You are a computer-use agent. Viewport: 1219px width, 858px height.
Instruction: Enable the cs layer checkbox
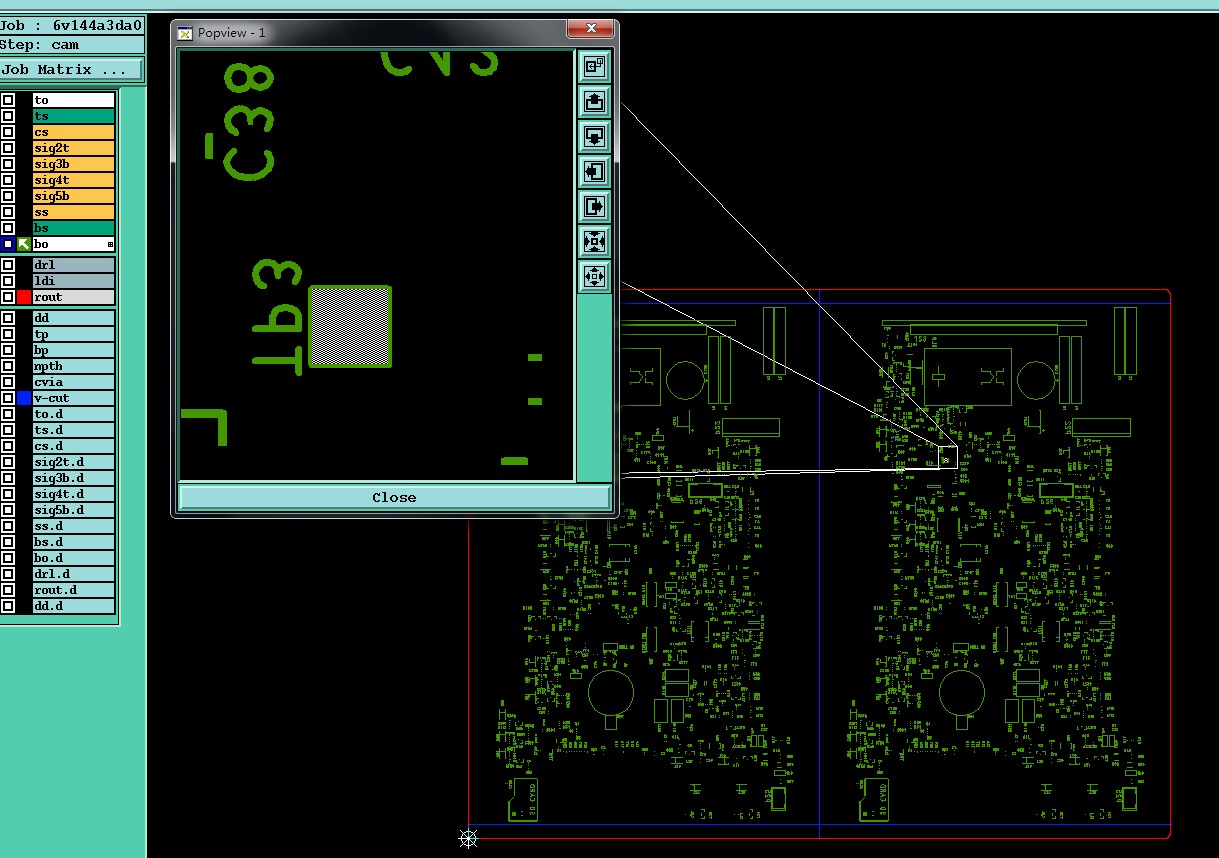click(x=8, y=132)
